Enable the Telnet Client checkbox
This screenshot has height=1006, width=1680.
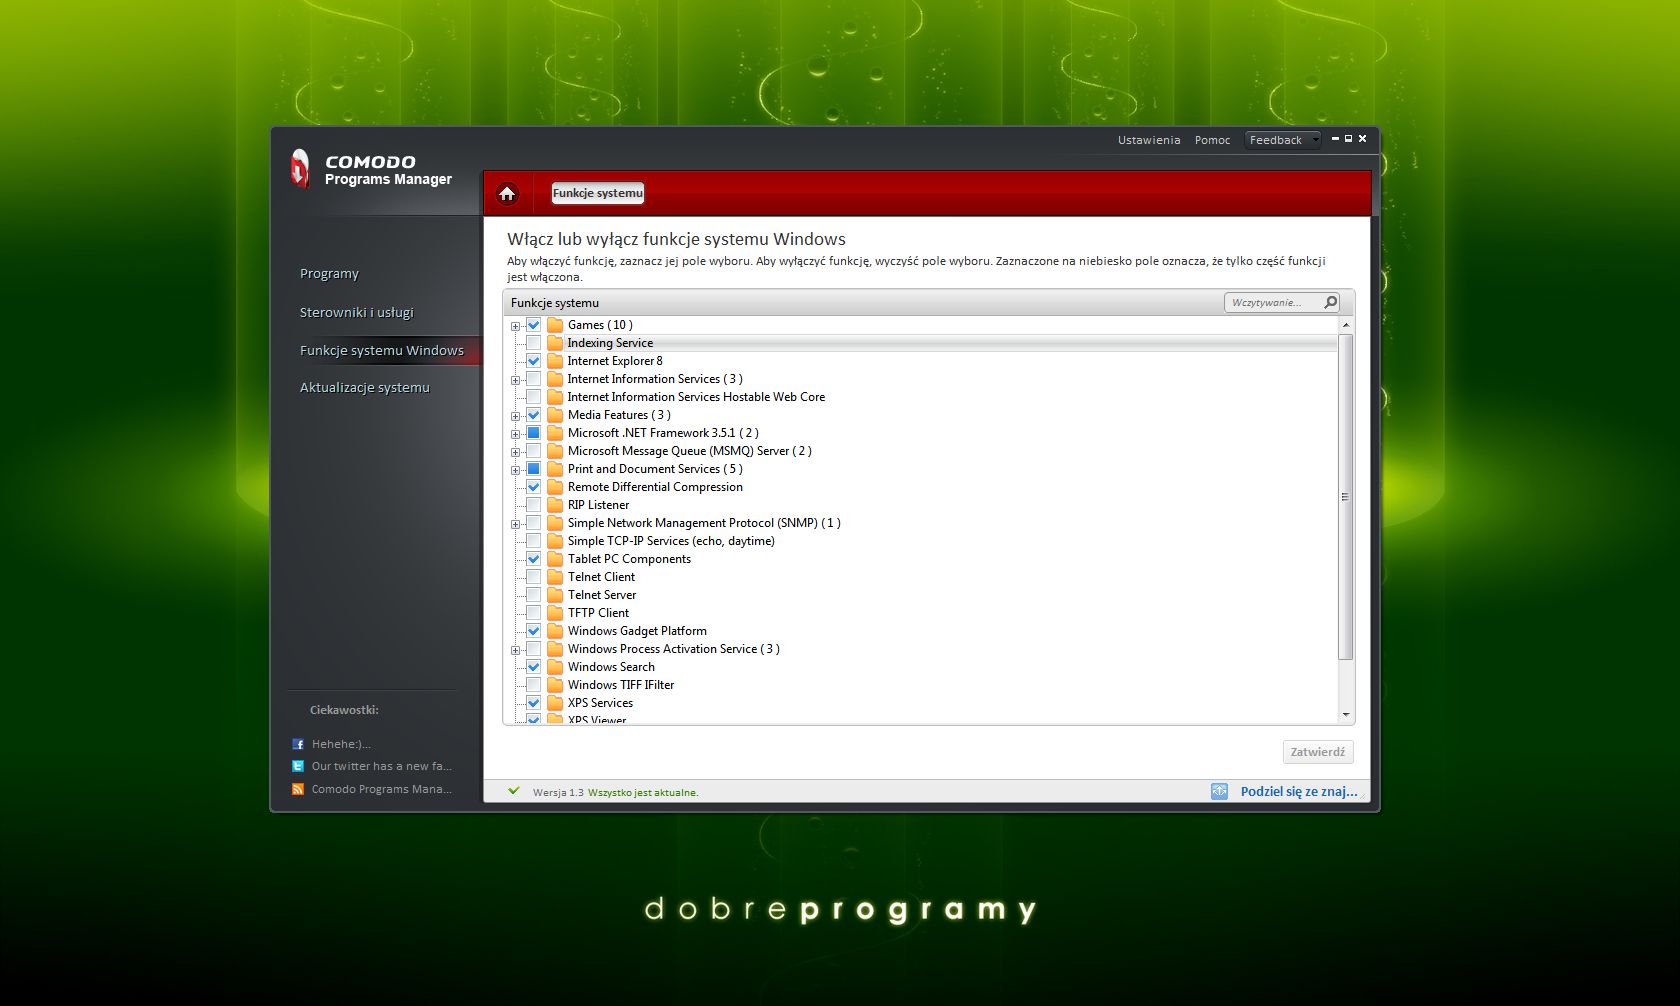pos(534,577)
